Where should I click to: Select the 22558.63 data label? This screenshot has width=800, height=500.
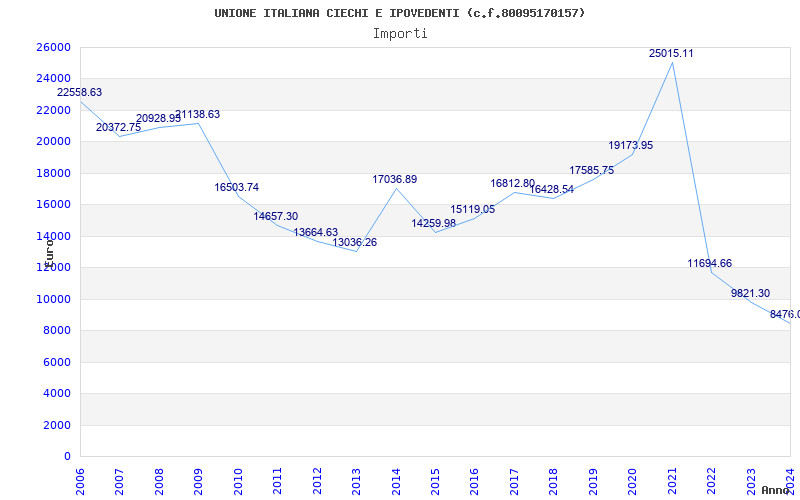pos(79,92)
